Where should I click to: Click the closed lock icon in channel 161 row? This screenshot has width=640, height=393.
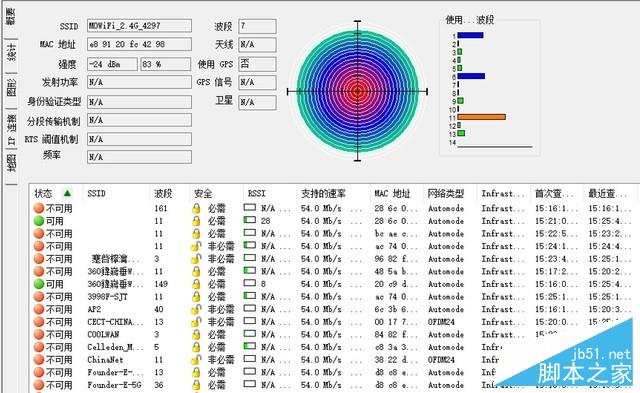pos(196,209)
